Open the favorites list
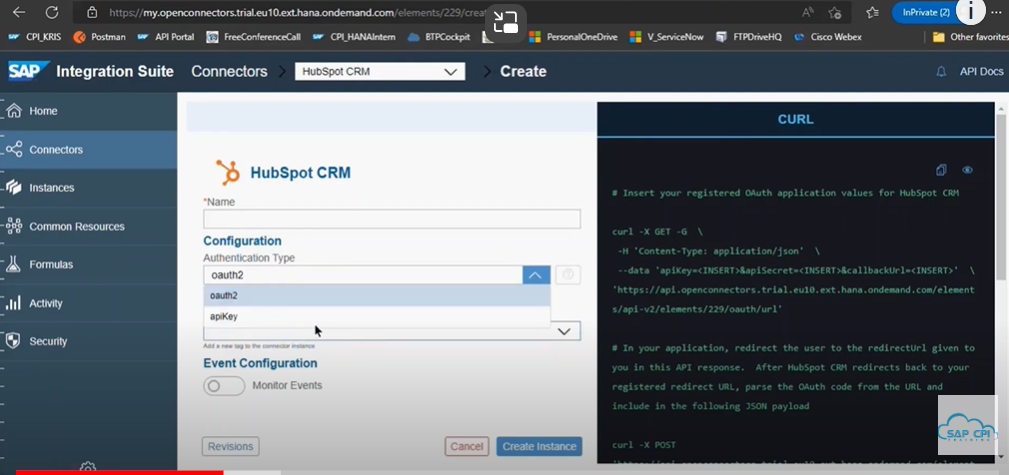The height and width of the screenshot is (475, 1009). pyautogui.click(x=872, y=12)
